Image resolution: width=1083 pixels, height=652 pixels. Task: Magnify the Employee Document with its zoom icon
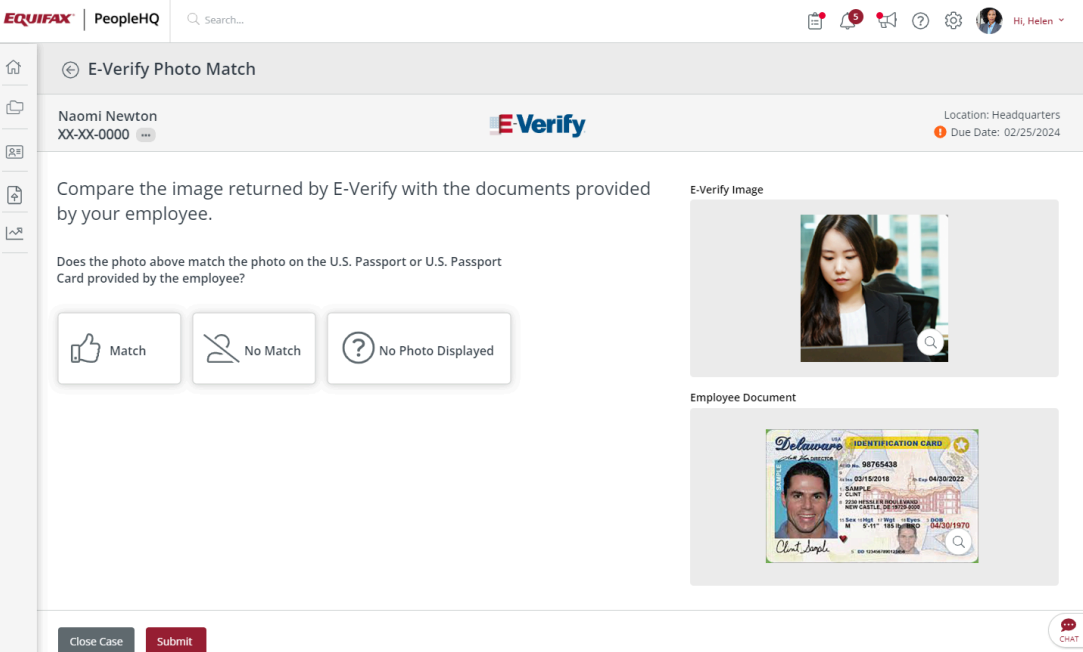[958, 541]
